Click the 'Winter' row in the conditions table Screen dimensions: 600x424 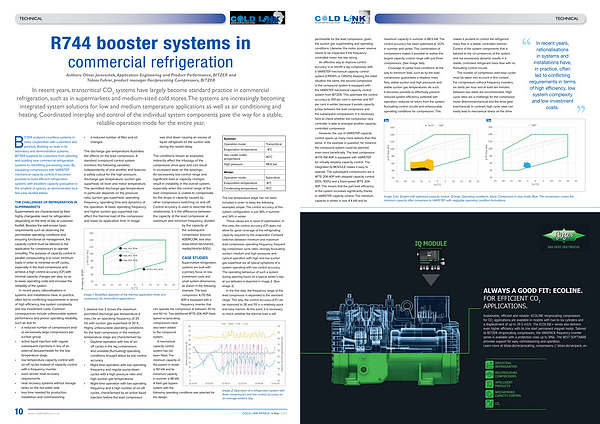pyautogui.click(x=254, y=172)
